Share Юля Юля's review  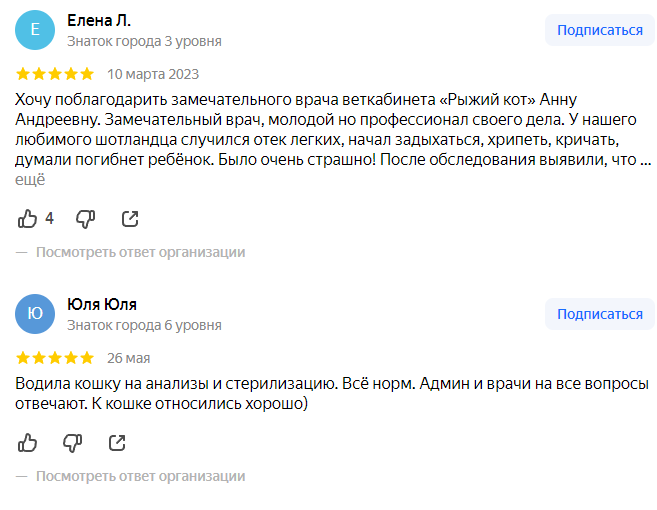[116, 442]
